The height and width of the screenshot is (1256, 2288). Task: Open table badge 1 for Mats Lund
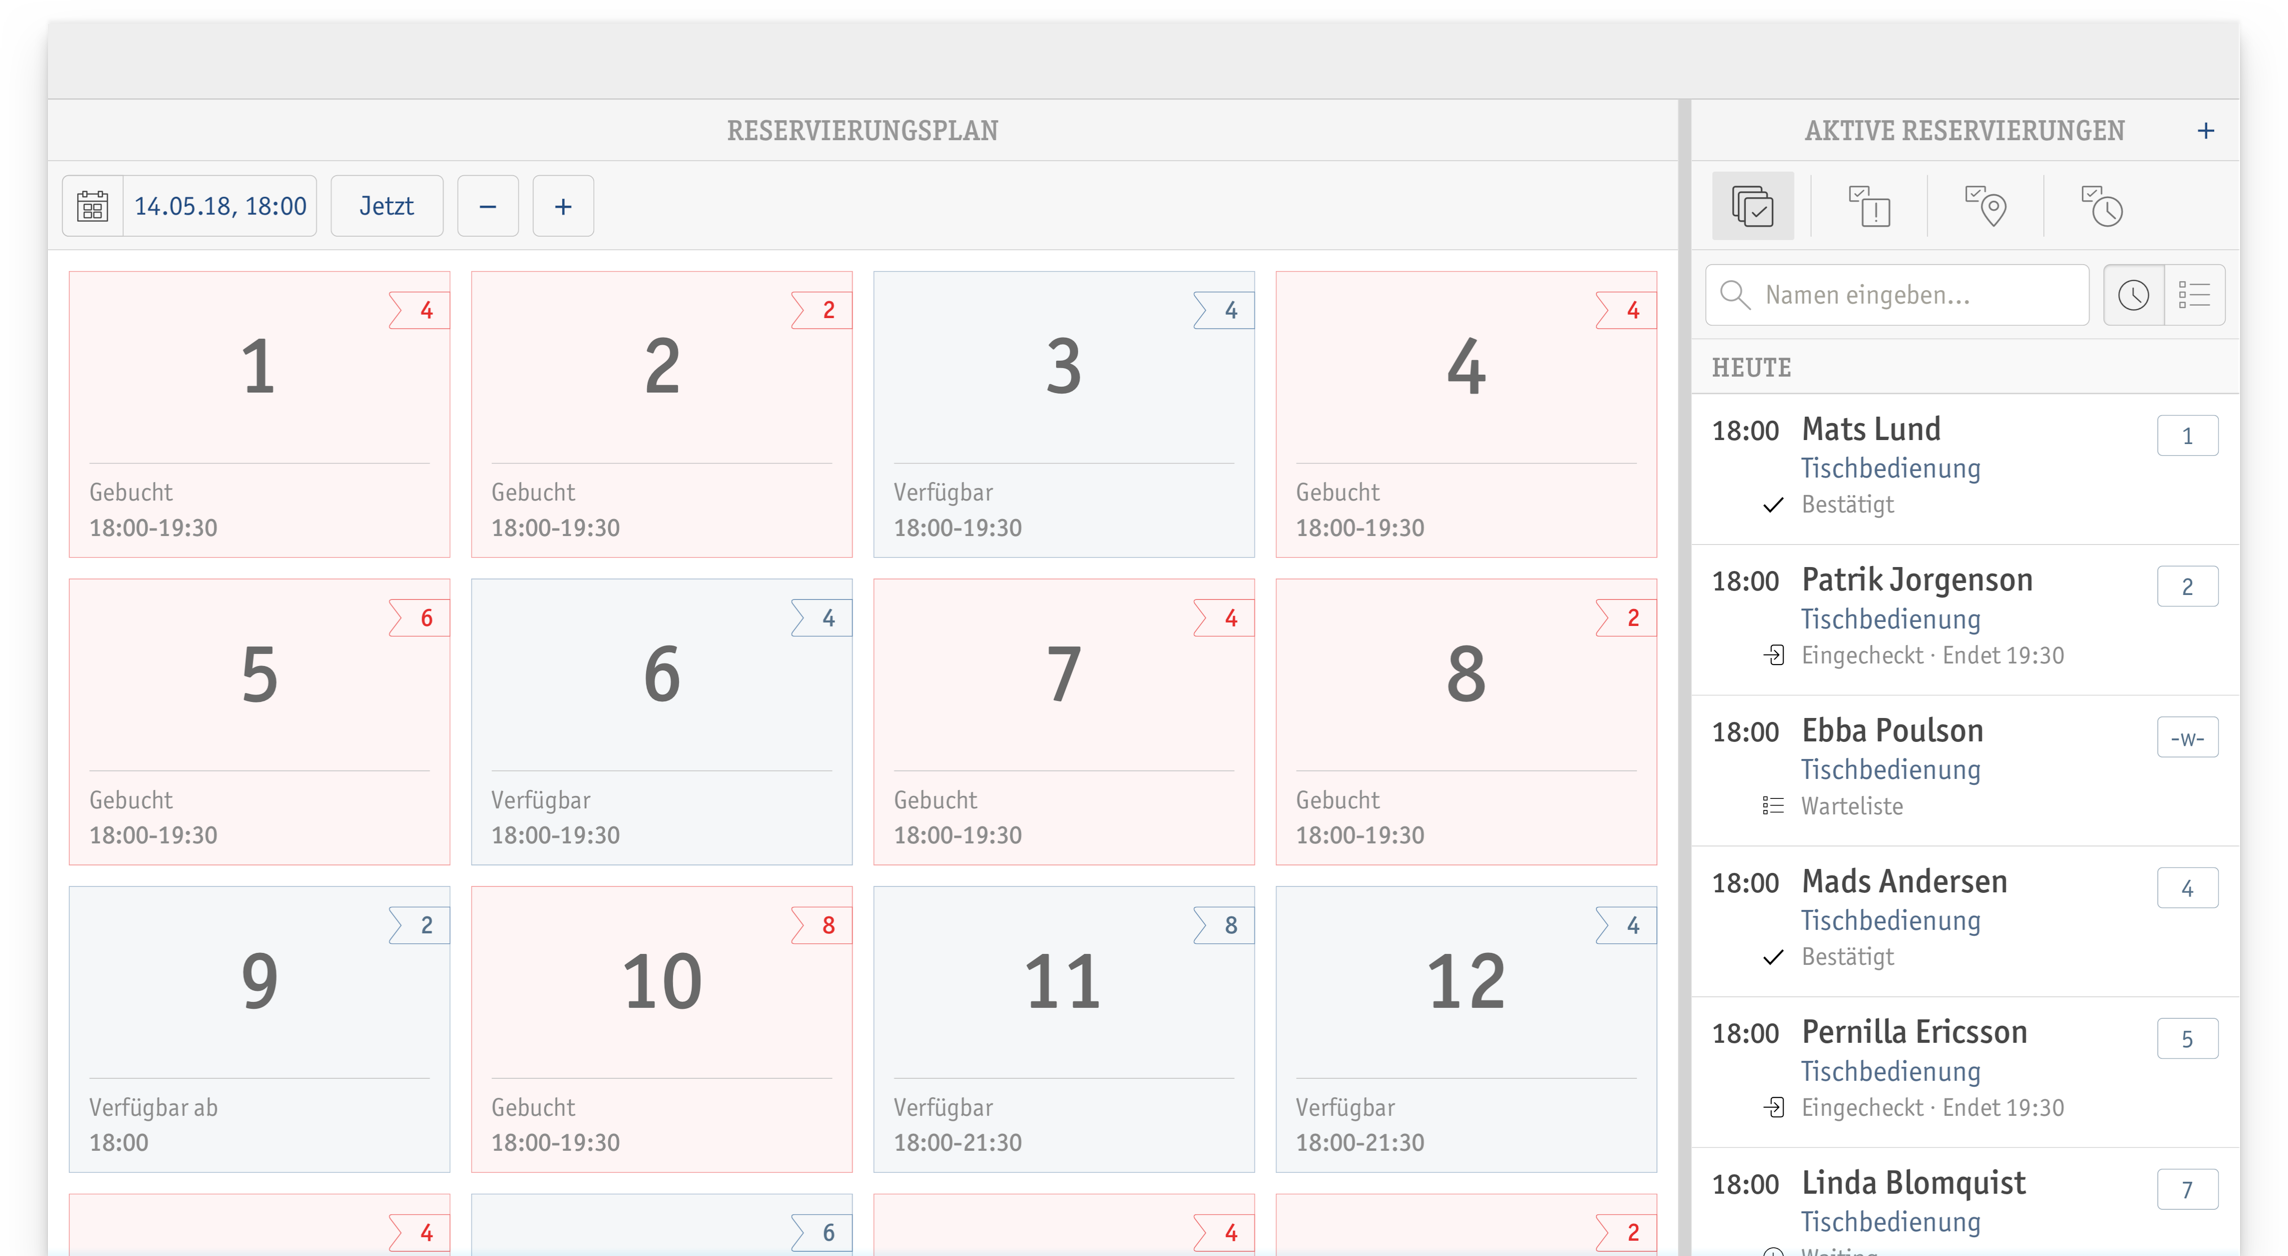(2187, 436)
